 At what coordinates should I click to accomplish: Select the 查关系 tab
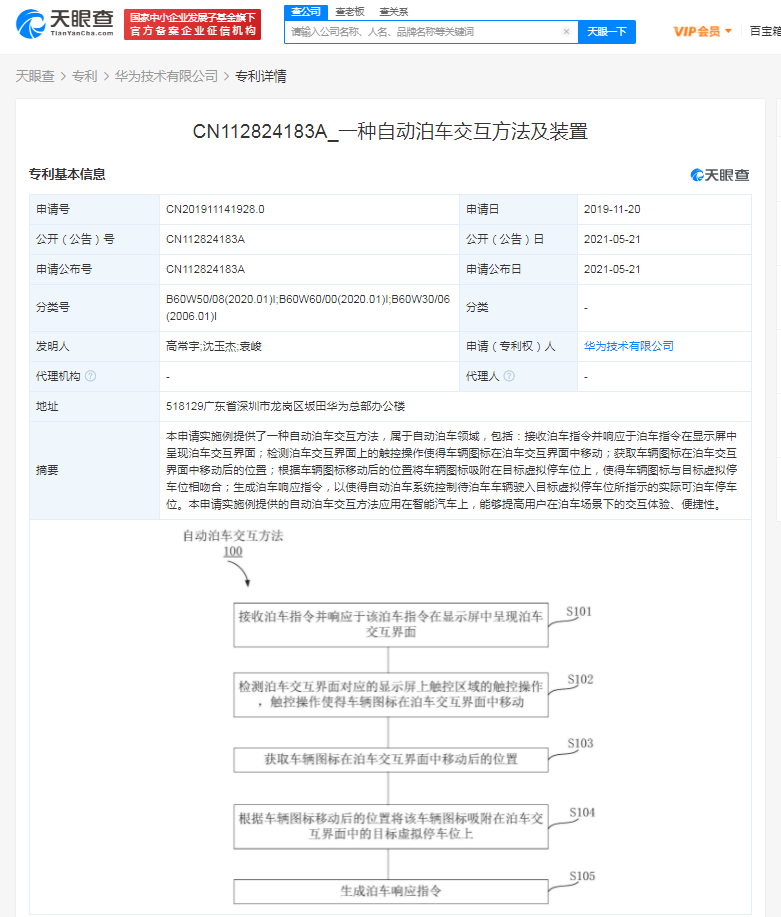pos(394,12)
